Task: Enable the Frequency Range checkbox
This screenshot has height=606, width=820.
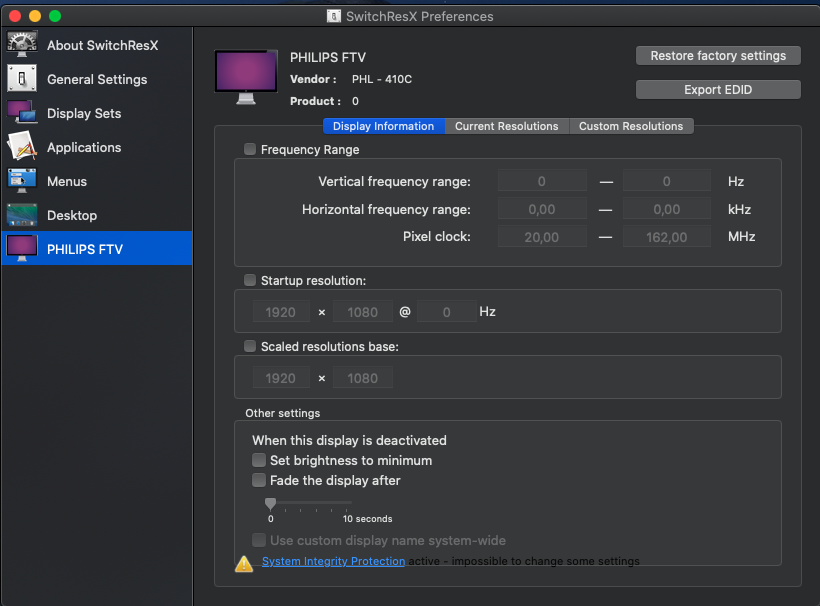Action: point(250,149)
